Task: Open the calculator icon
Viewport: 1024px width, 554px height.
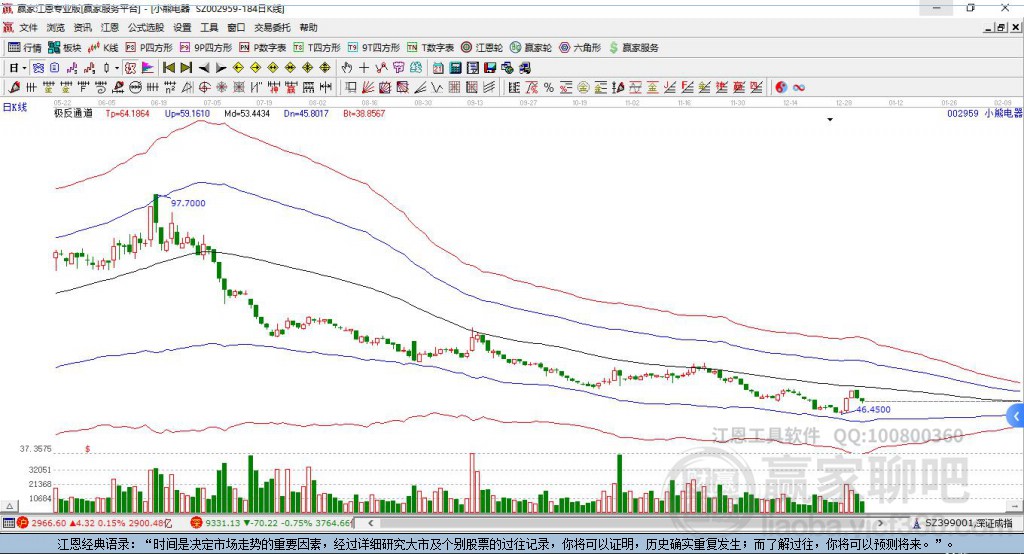Action: point(455,68)
